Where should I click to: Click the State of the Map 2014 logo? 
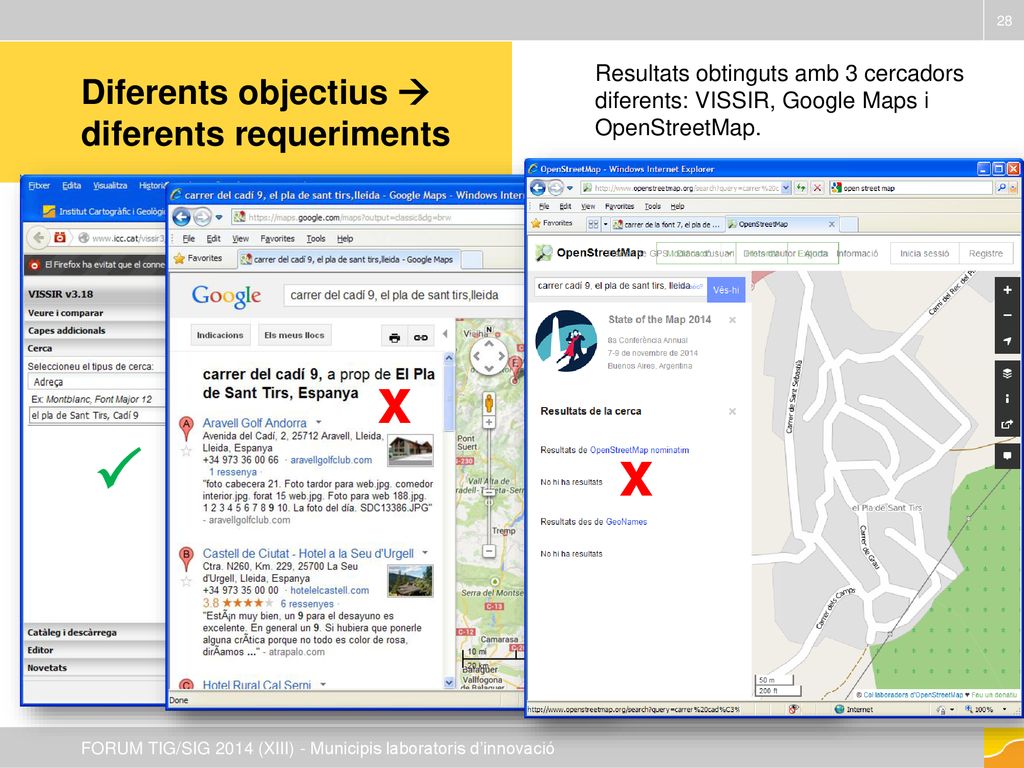point(566,341)
